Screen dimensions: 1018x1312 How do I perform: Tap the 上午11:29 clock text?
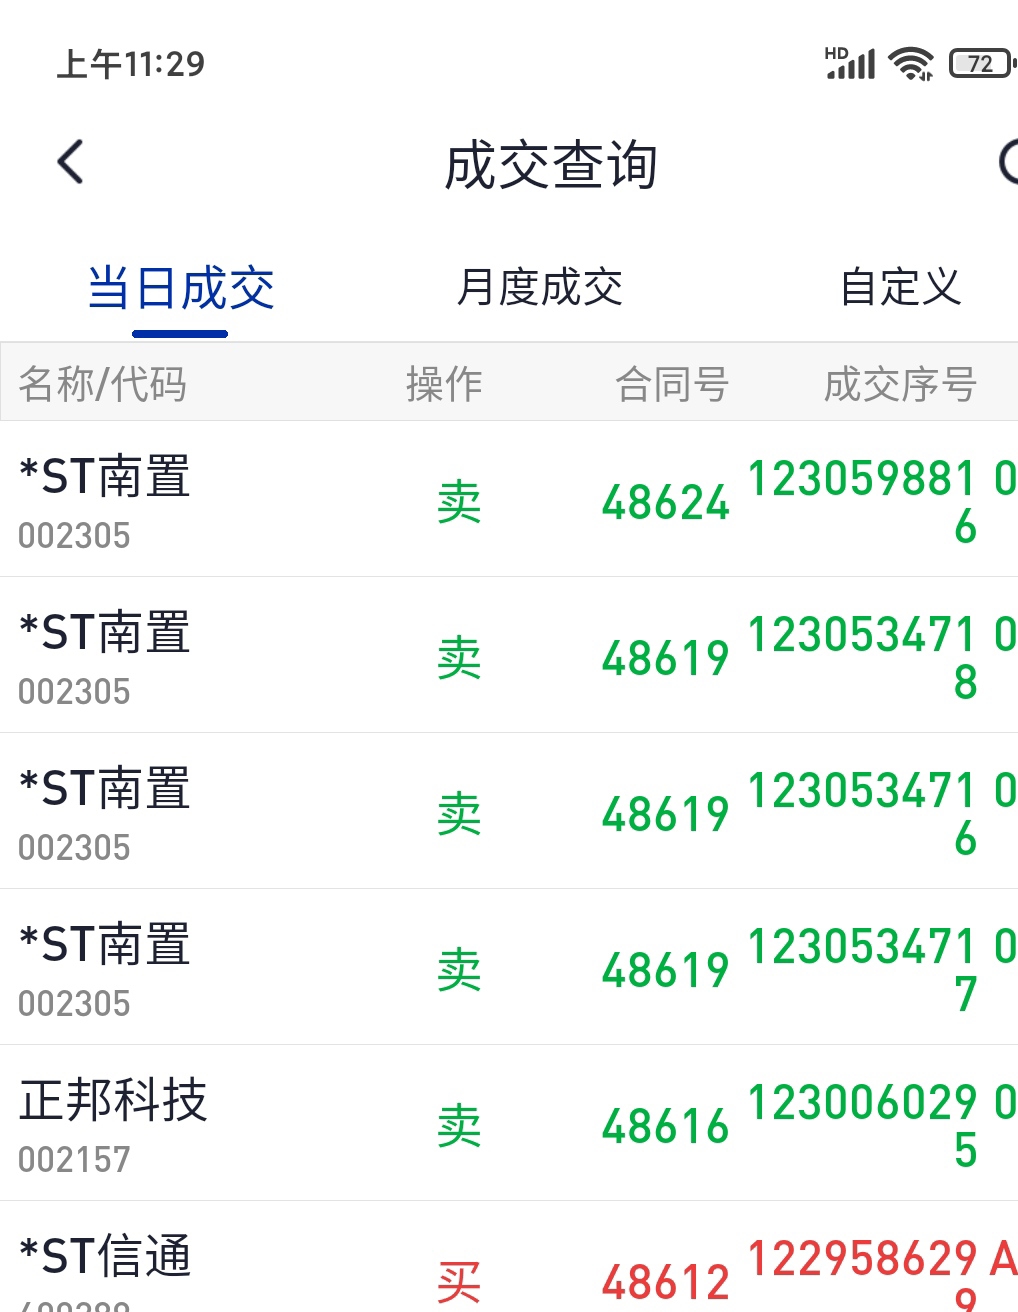(131, 64)
